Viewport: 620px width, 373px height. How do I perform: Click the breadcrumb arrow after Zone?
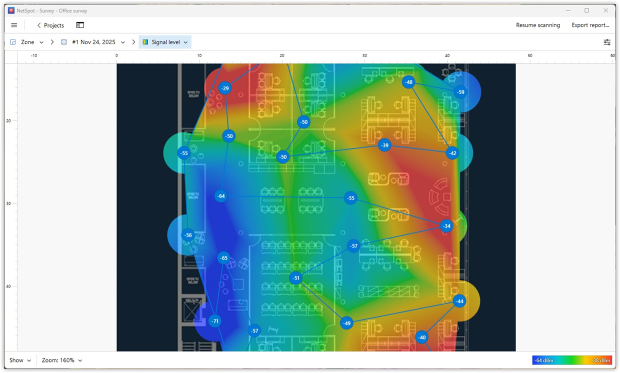click(x=52, y=42)
